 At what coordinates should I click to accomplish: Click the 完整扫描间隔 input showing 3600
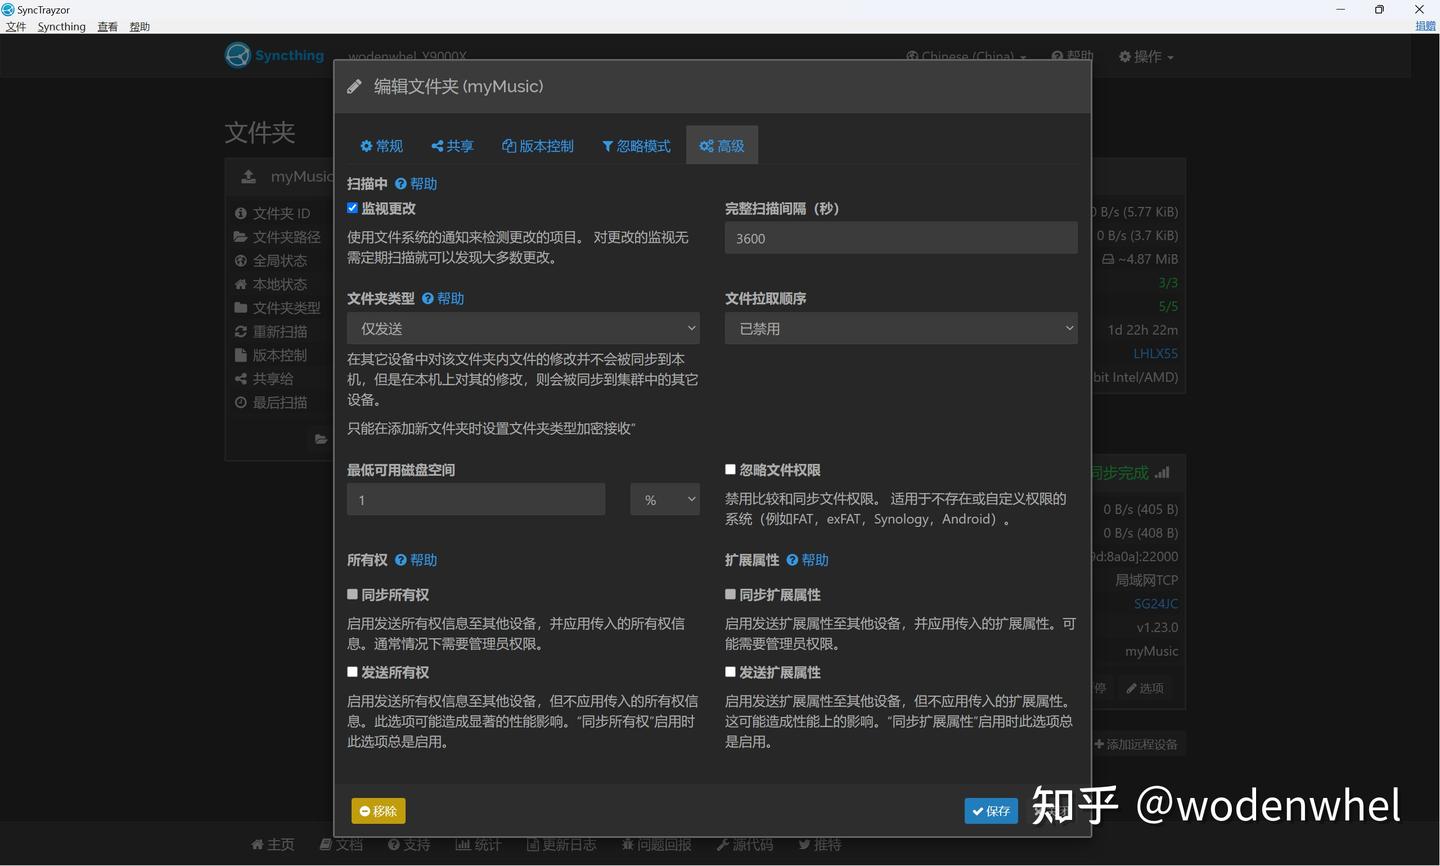(x=900, y=238)
